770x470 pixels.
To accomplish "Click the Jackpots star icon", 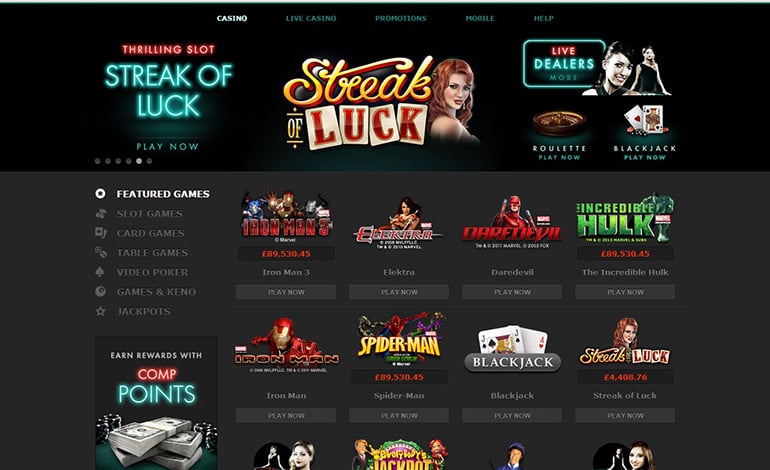I will tap(100, 311).
